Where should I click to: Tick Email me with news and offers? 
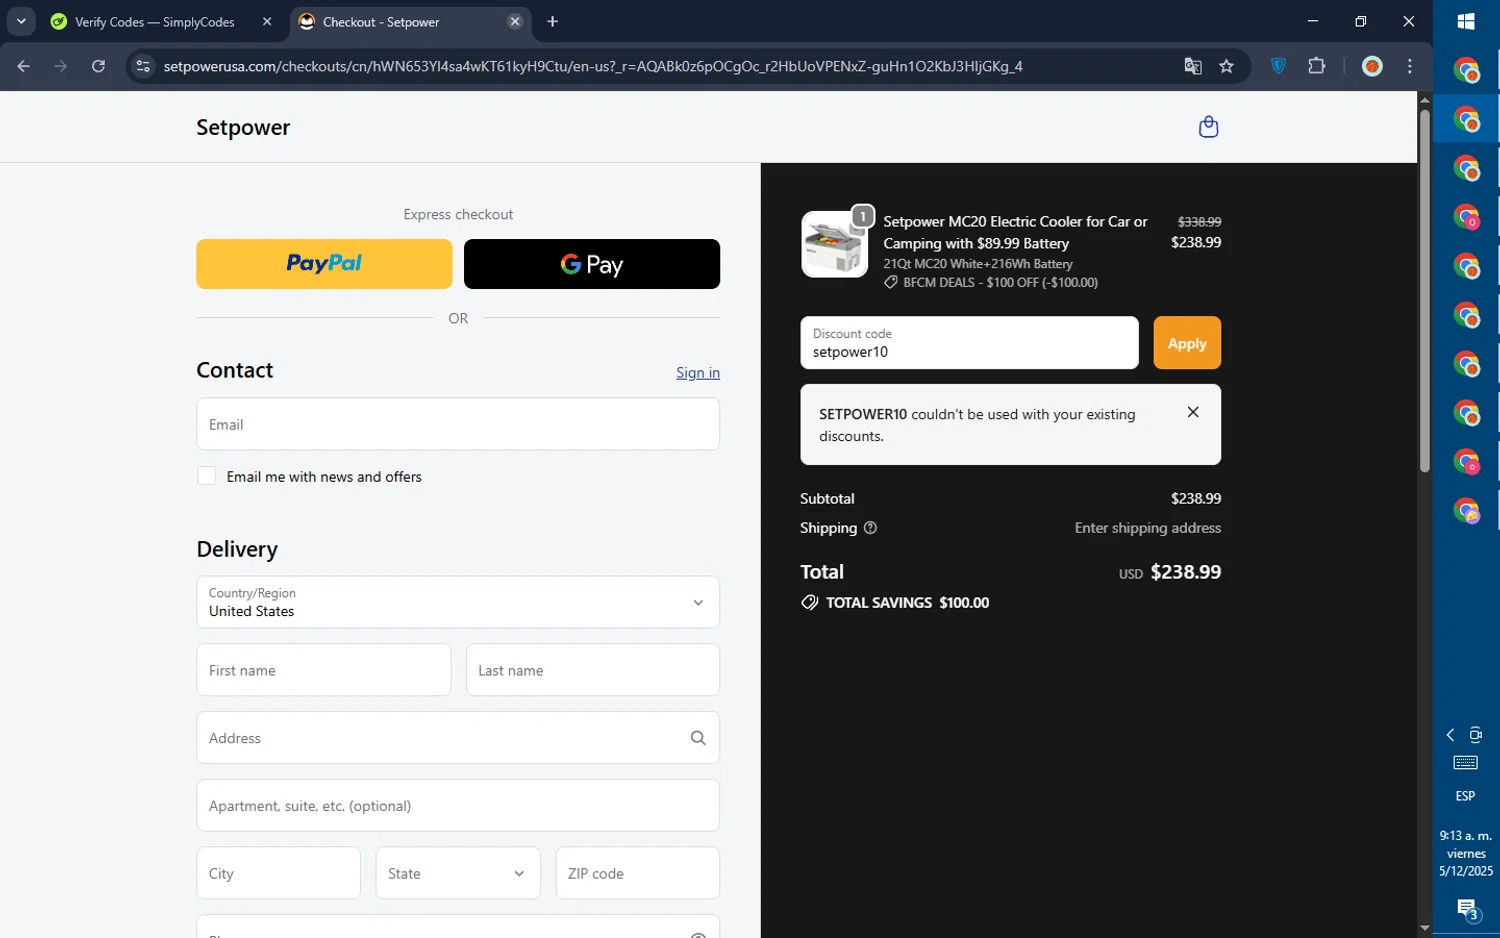[x=207, y=476]
